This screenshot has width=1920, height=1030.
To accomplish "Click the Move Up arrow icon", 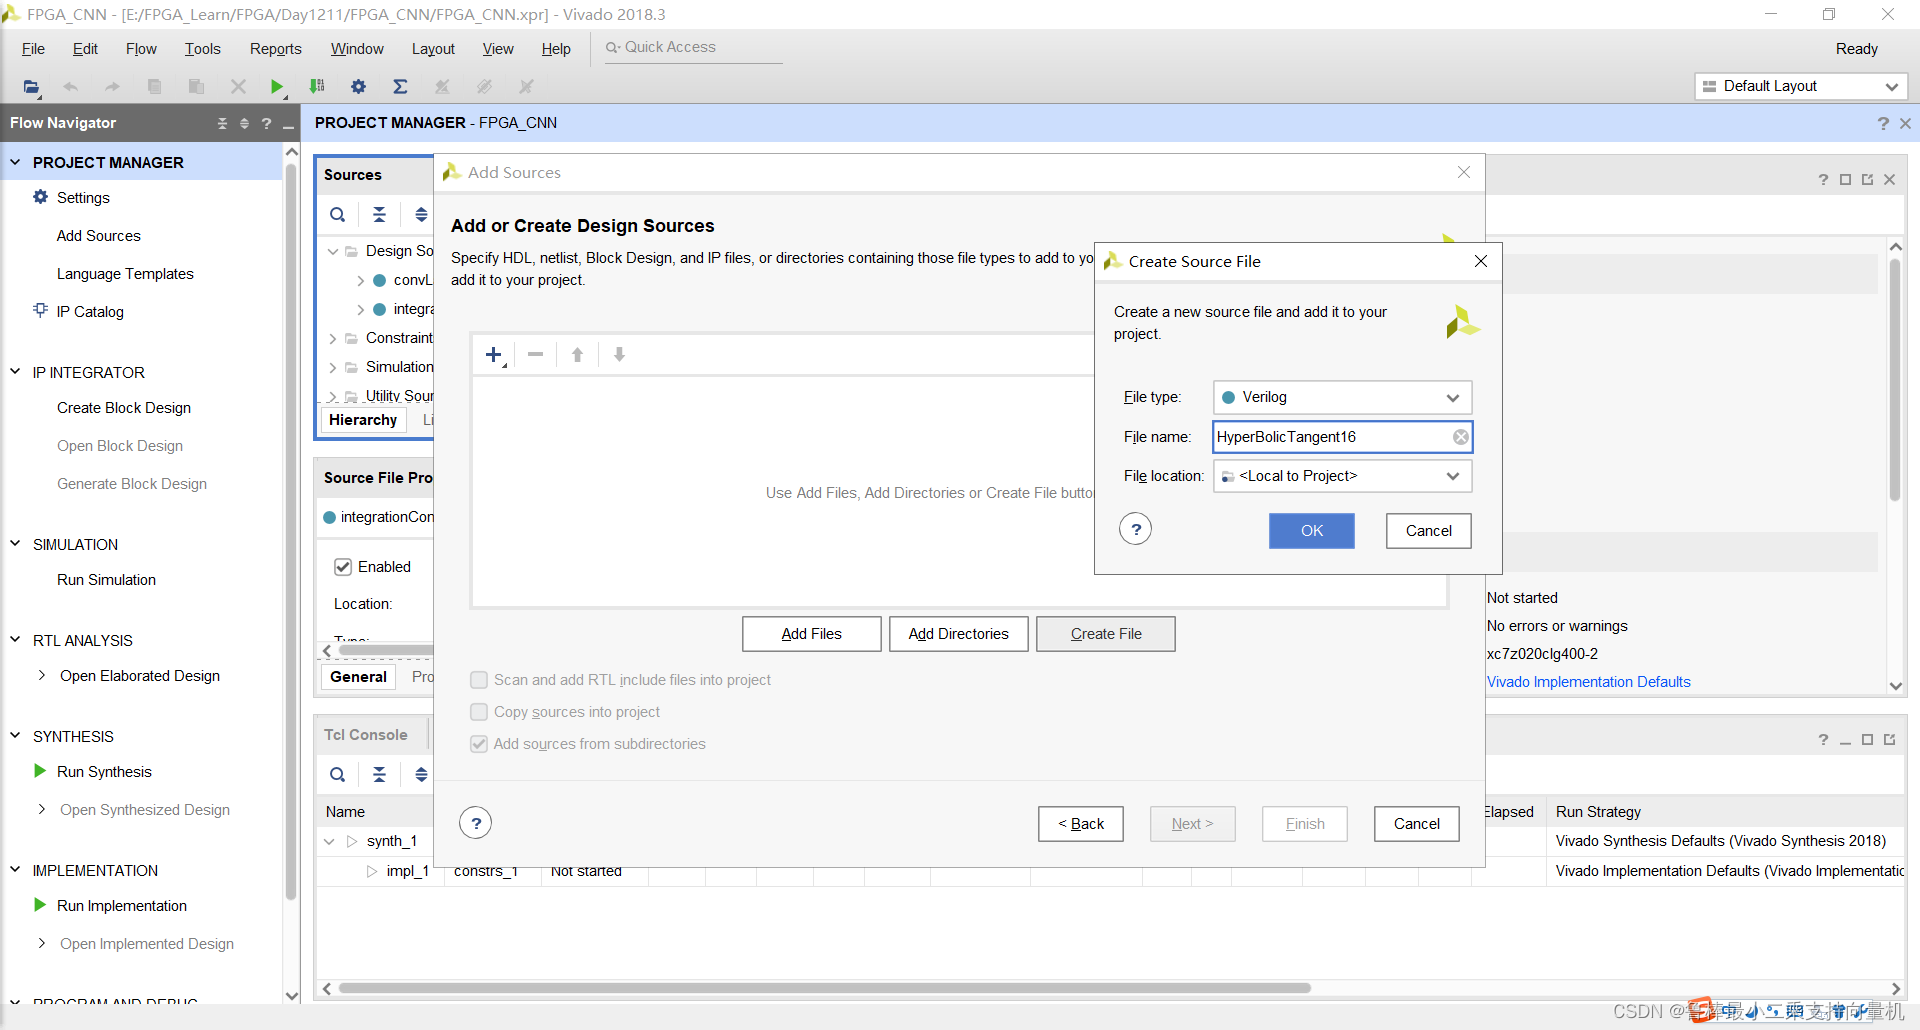I will [x=577, y=355].
